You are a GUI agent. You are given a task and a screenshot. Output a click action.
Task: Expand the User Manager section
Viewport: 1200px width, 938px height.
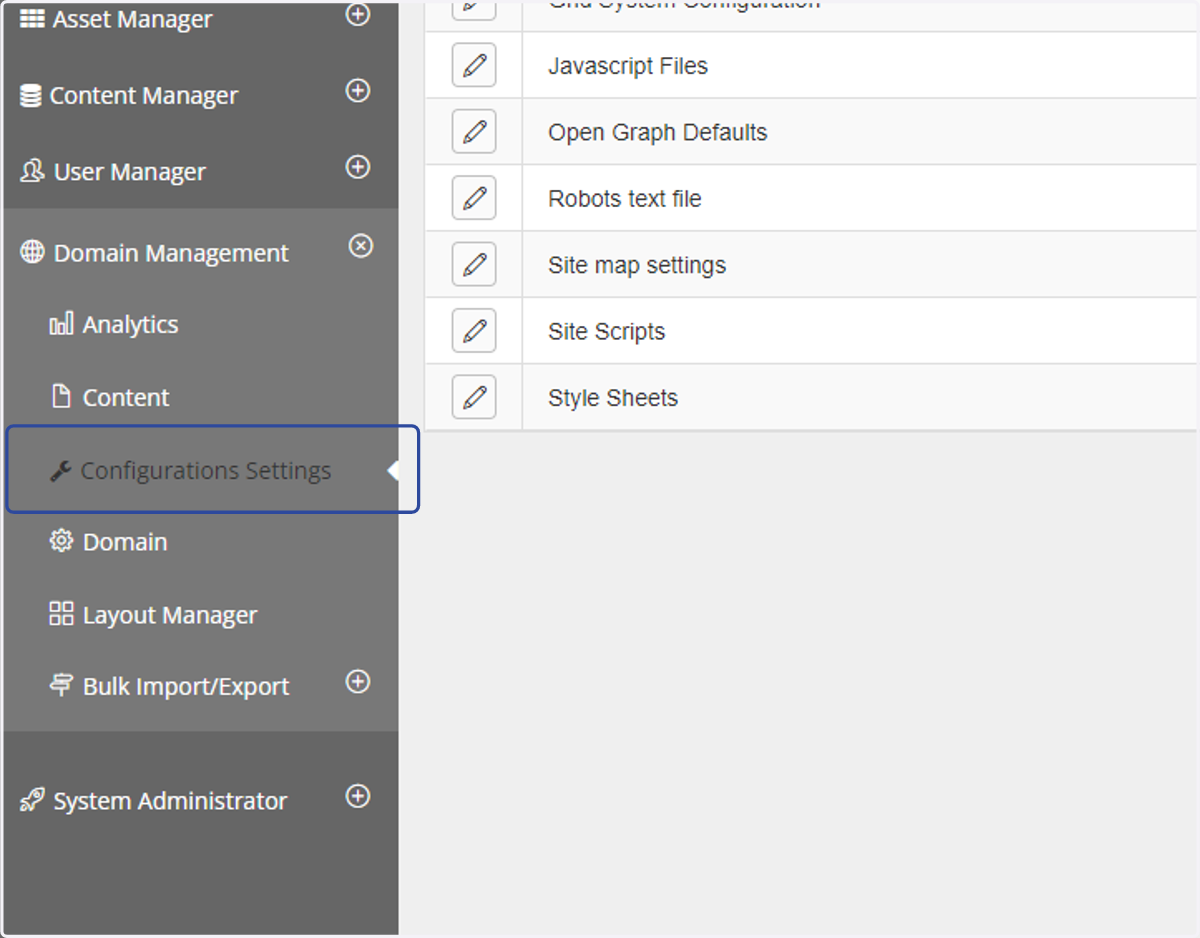[358, 167]
